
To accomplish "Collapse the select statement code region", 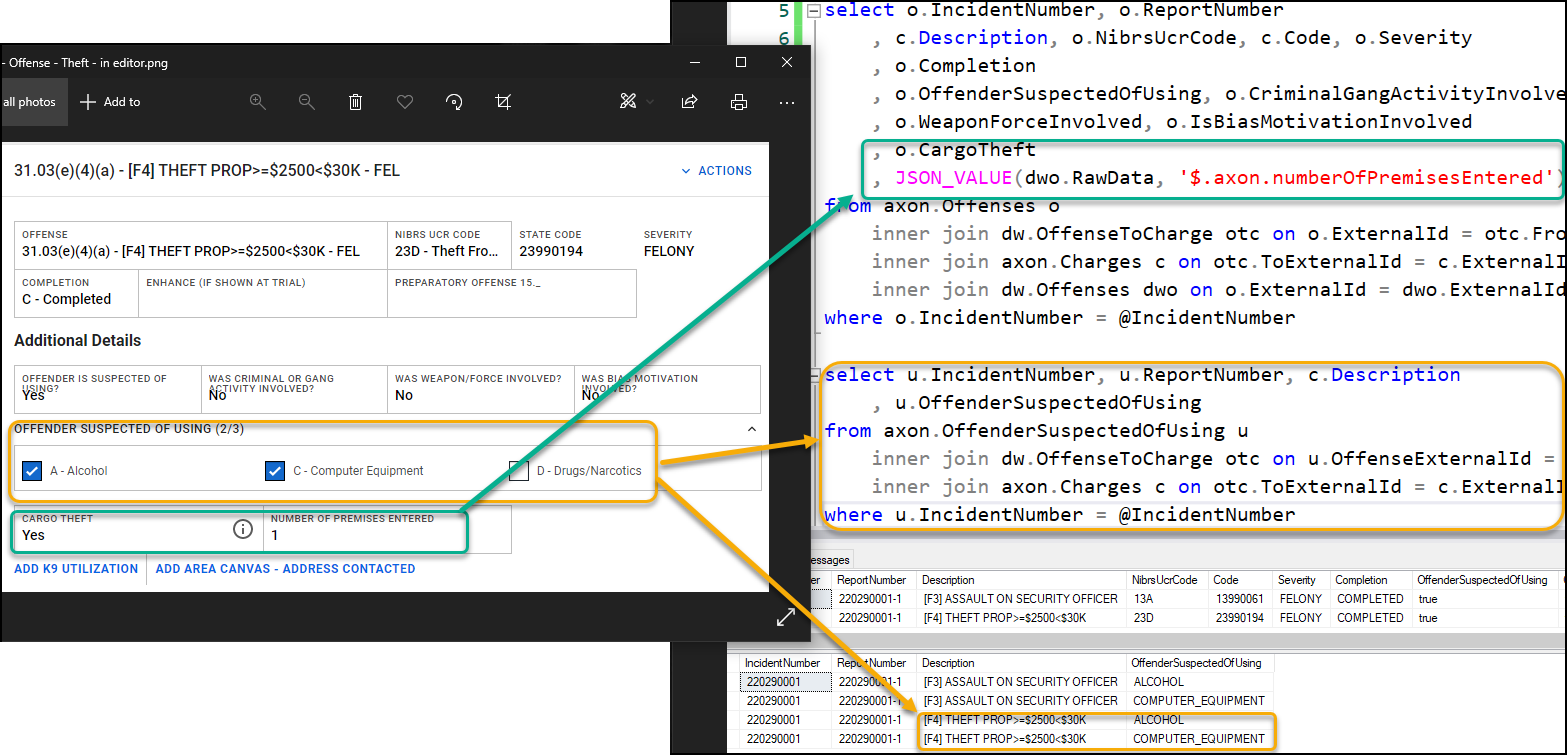I will (813, 10).
